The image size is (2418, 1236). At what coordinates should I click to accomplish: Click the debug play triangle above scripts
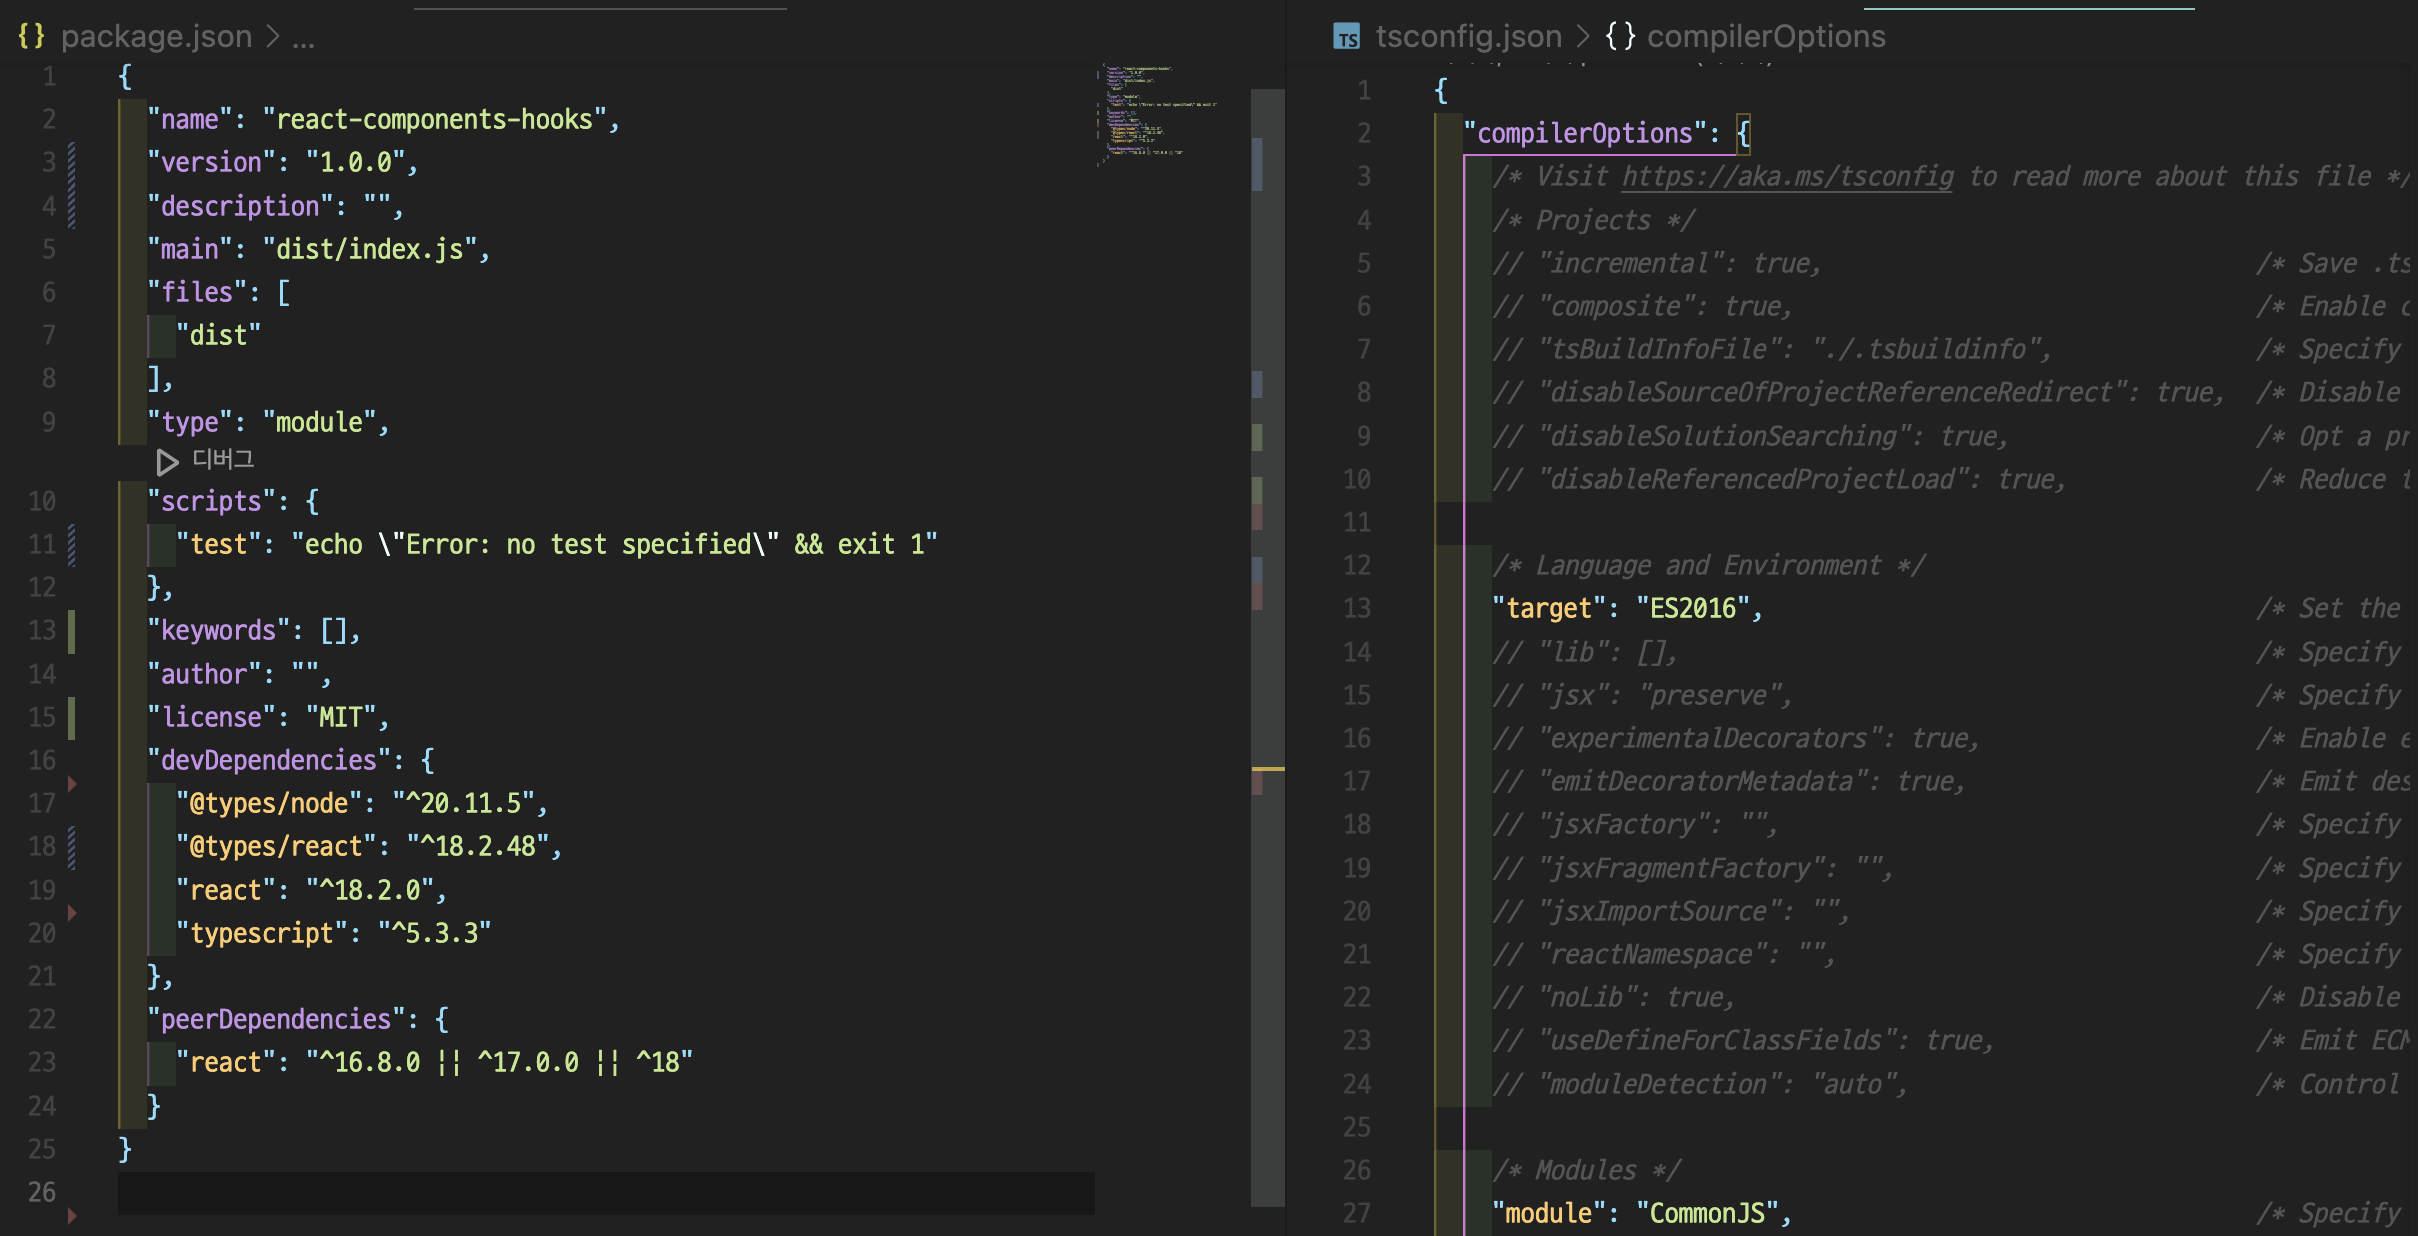click(167, 462)
